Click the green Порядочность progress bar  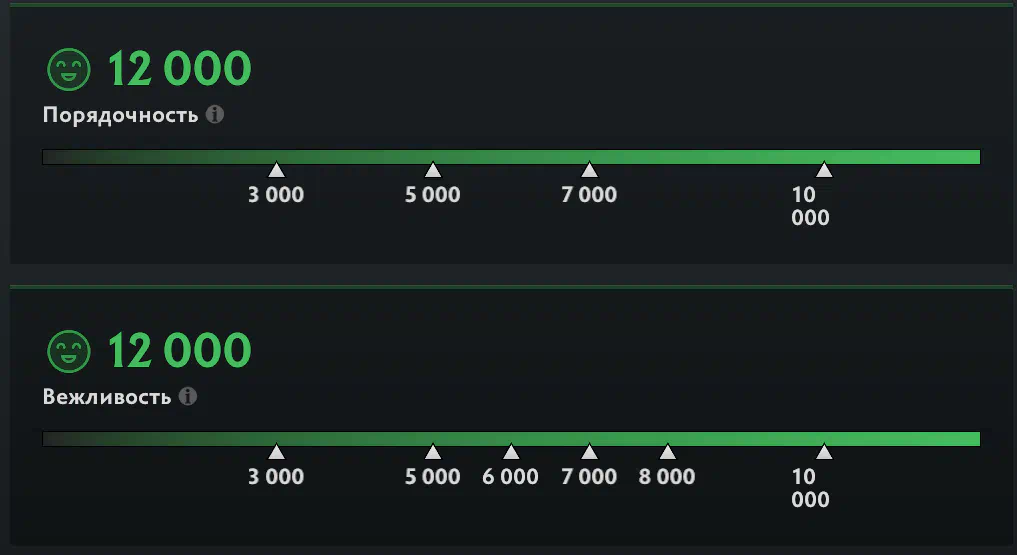point(511,157)
